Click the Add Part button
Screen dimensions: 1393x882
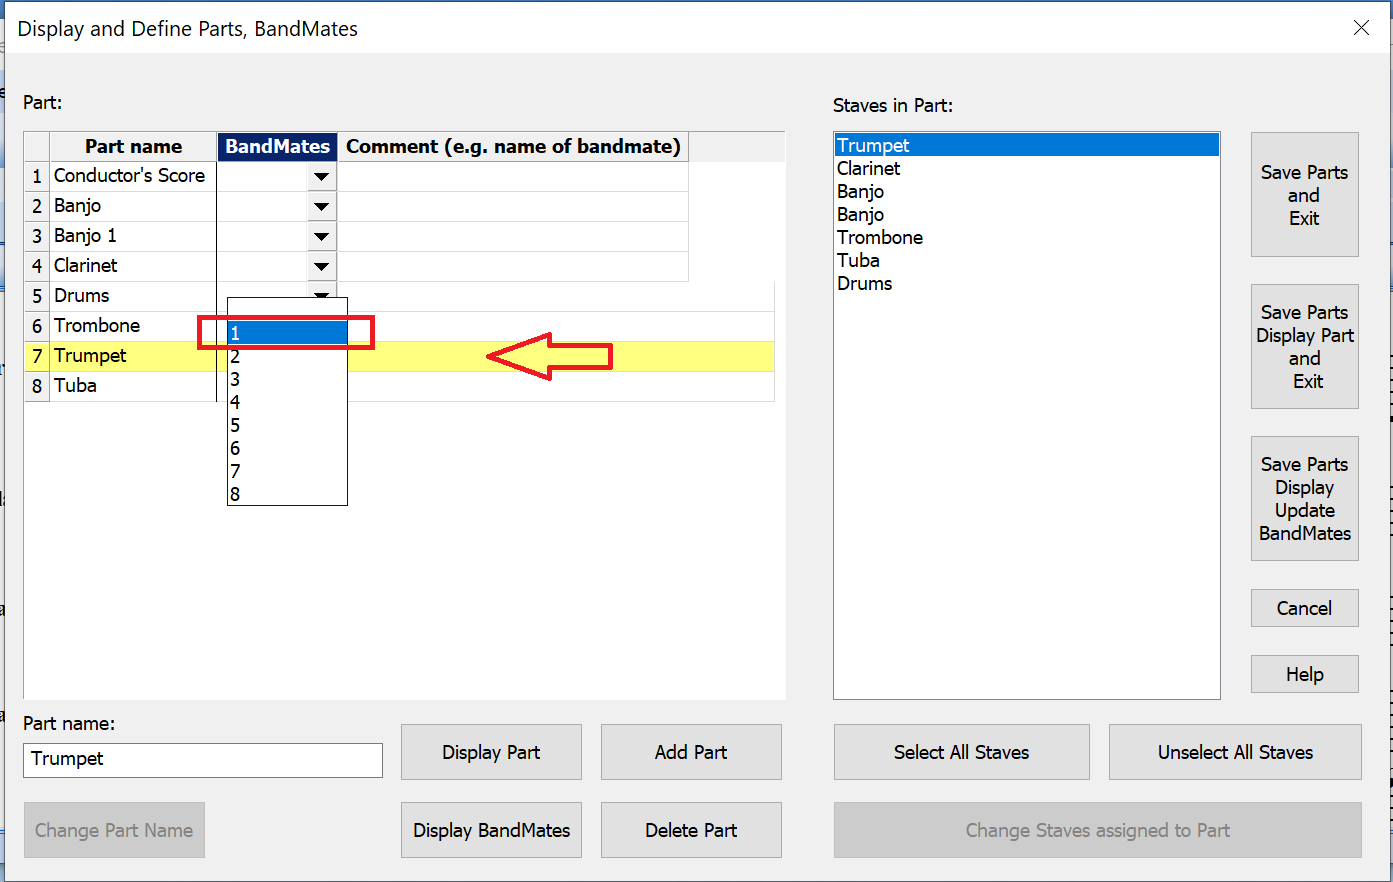point(690,752)
